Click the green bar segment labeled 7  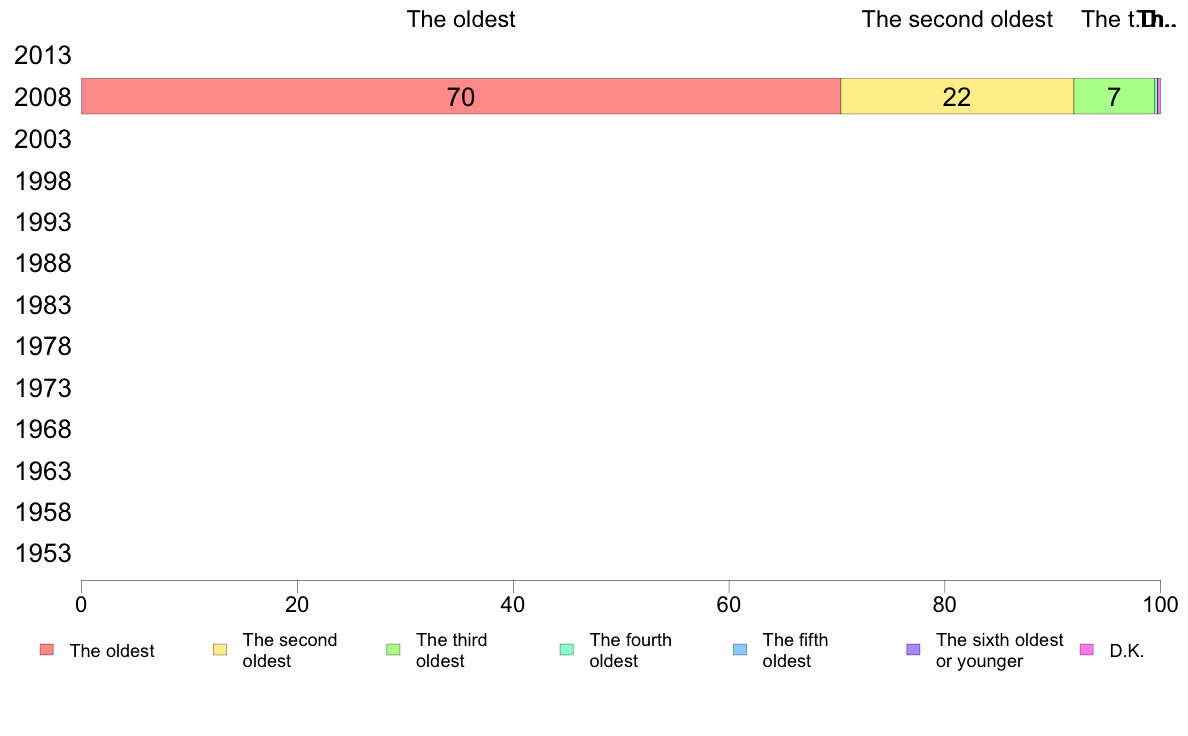click(1114, 96)
